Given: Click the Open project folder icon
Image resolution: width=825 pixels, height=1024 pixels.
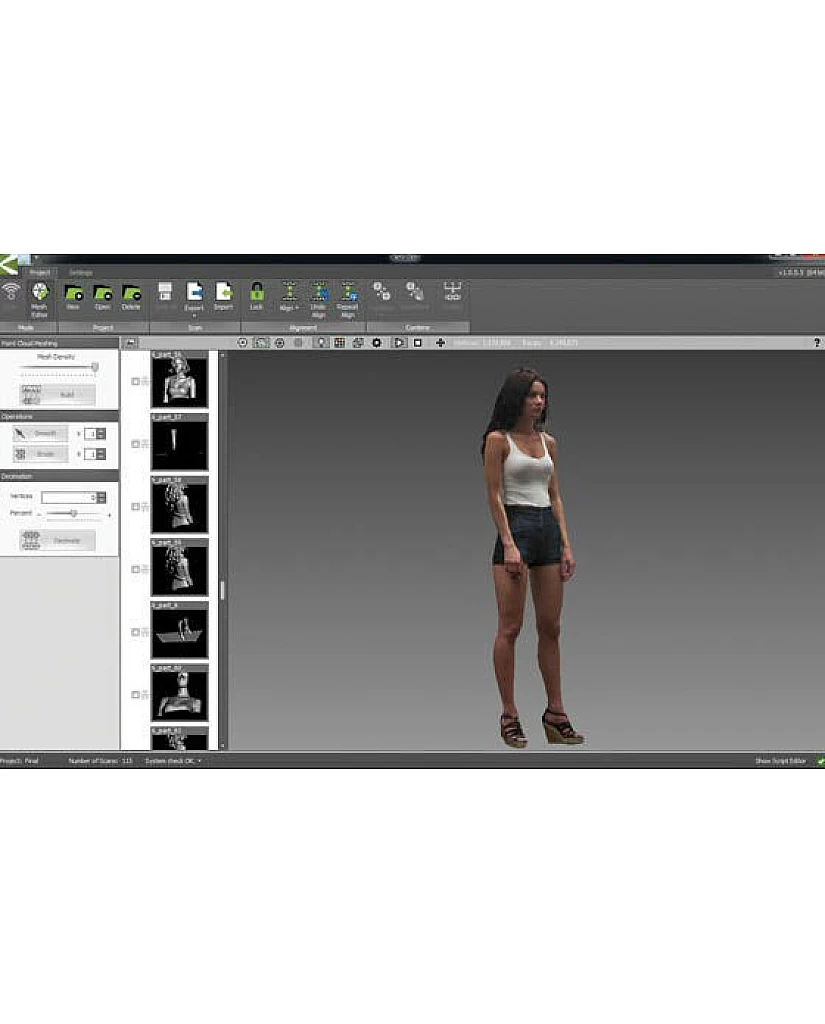Looking at the screenshot, I should click(102, 296).
